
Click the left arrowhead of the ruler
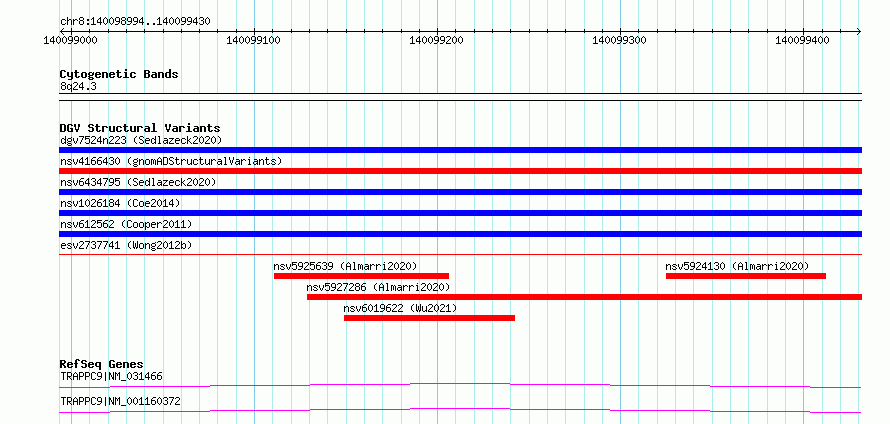click(62, 31)
